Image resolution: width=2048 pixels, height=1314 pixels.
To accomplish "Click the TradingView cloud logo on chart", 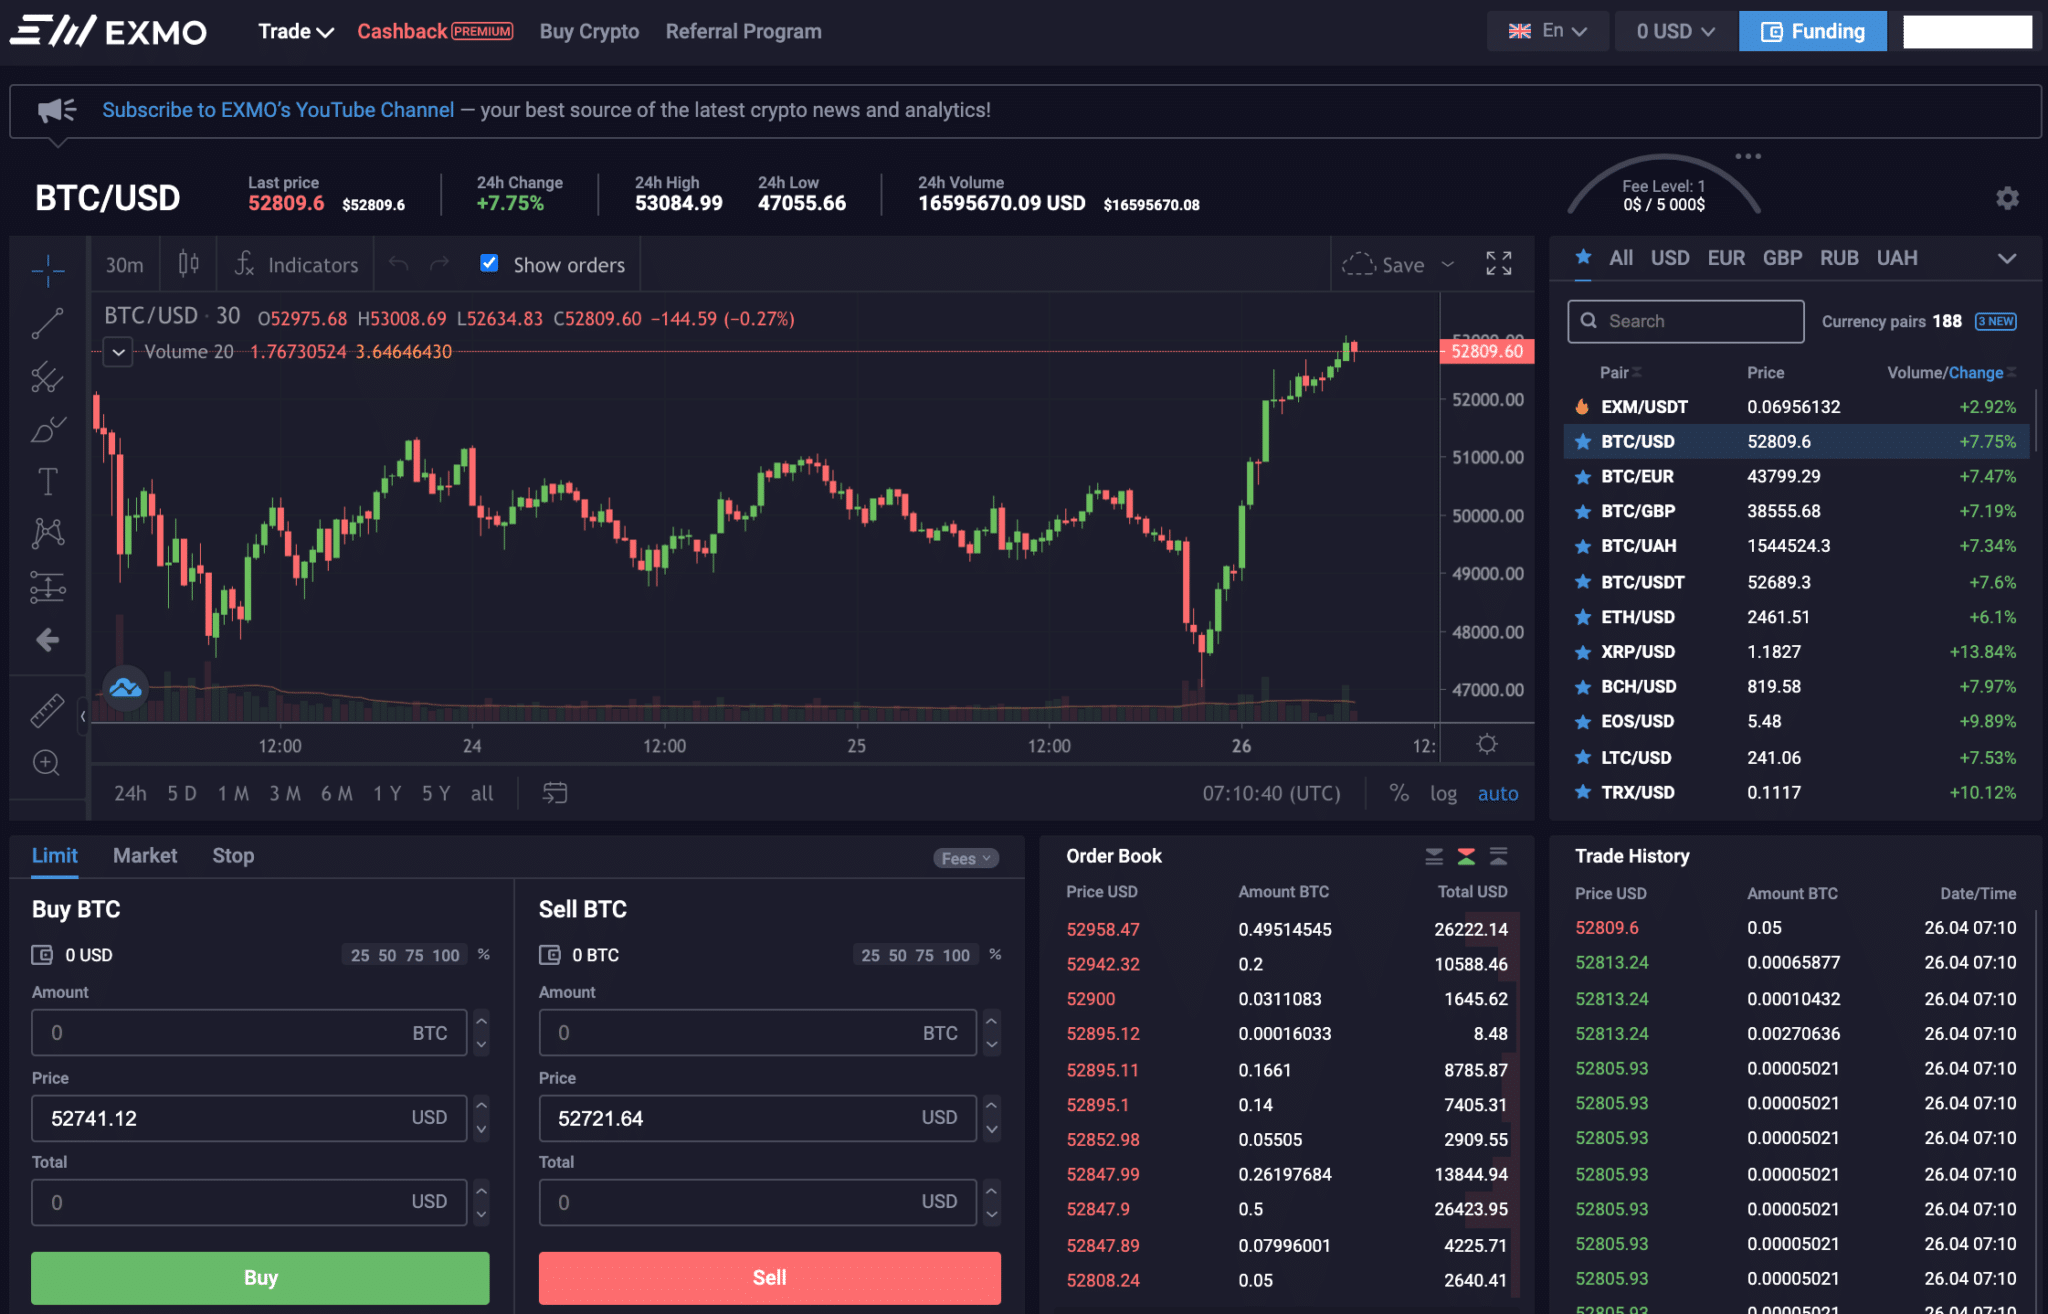I will tap(126, 688).
